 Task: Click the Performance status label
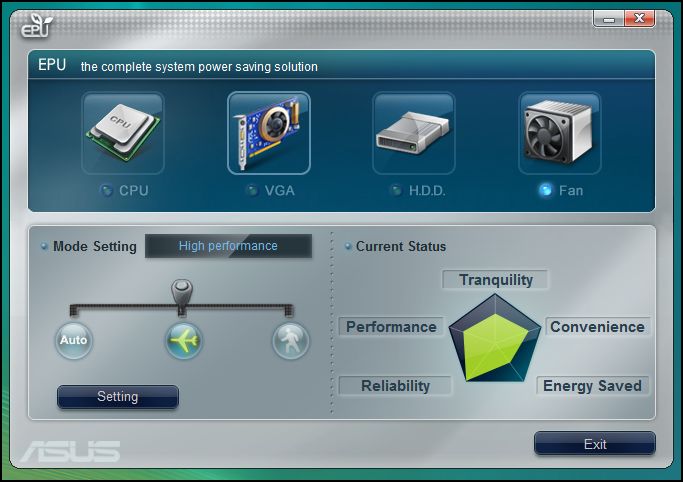[391, 327]
